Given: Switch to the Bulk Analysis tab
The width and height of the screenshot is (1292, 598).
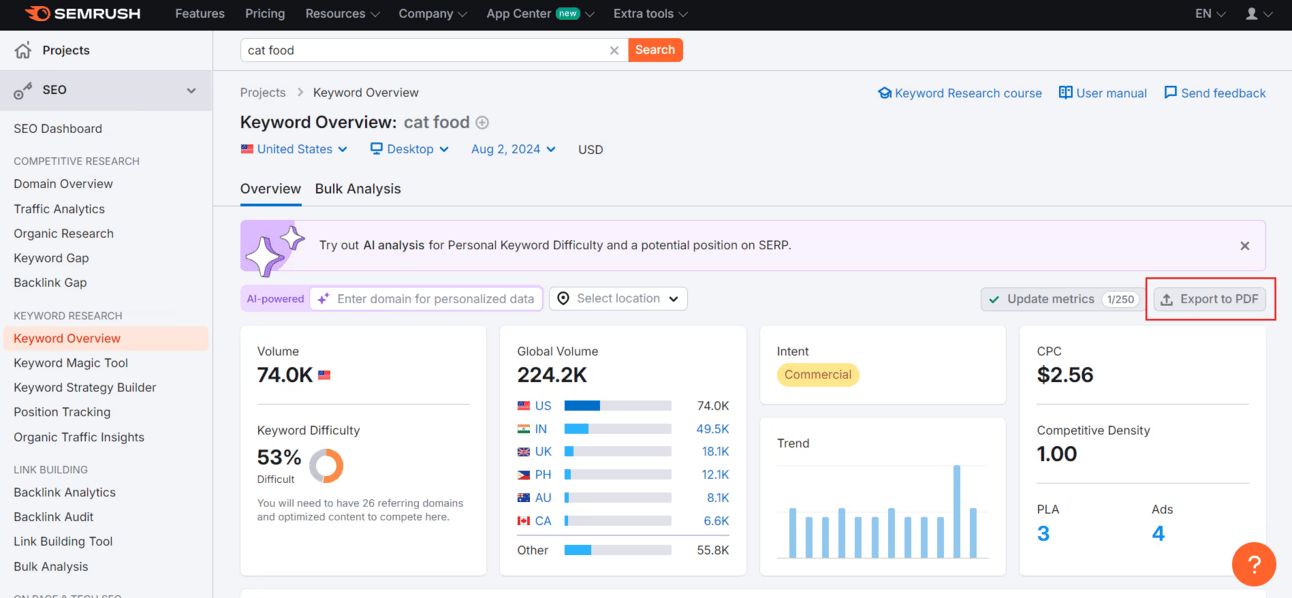Looking at the screenshot, I should coord(358,189).
